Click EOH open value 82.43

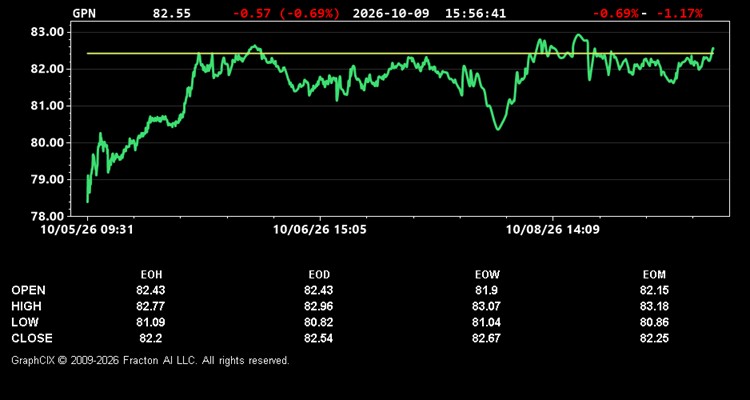pos(151,290)
